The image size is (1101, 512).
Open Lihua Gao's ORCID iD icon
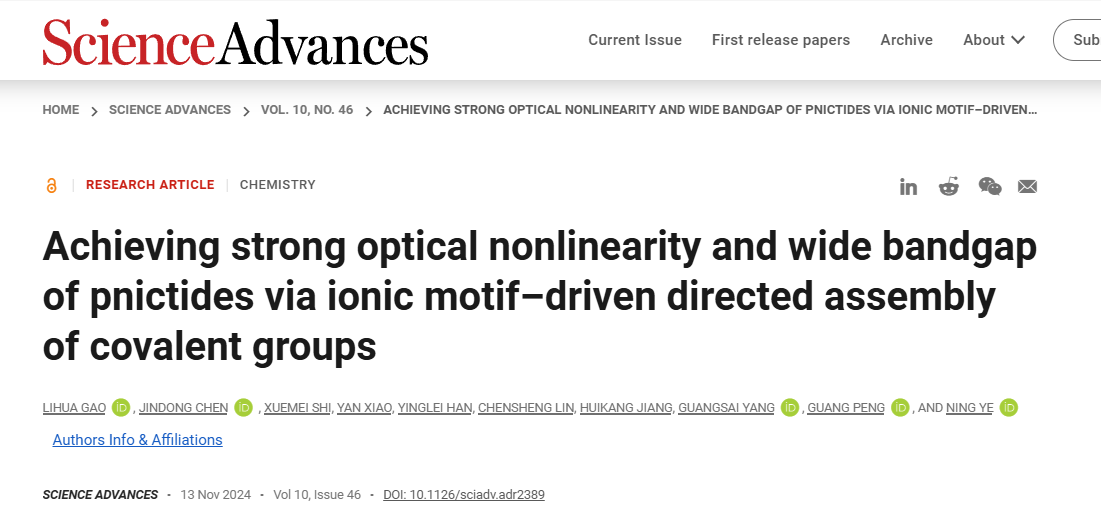[121, 407]
